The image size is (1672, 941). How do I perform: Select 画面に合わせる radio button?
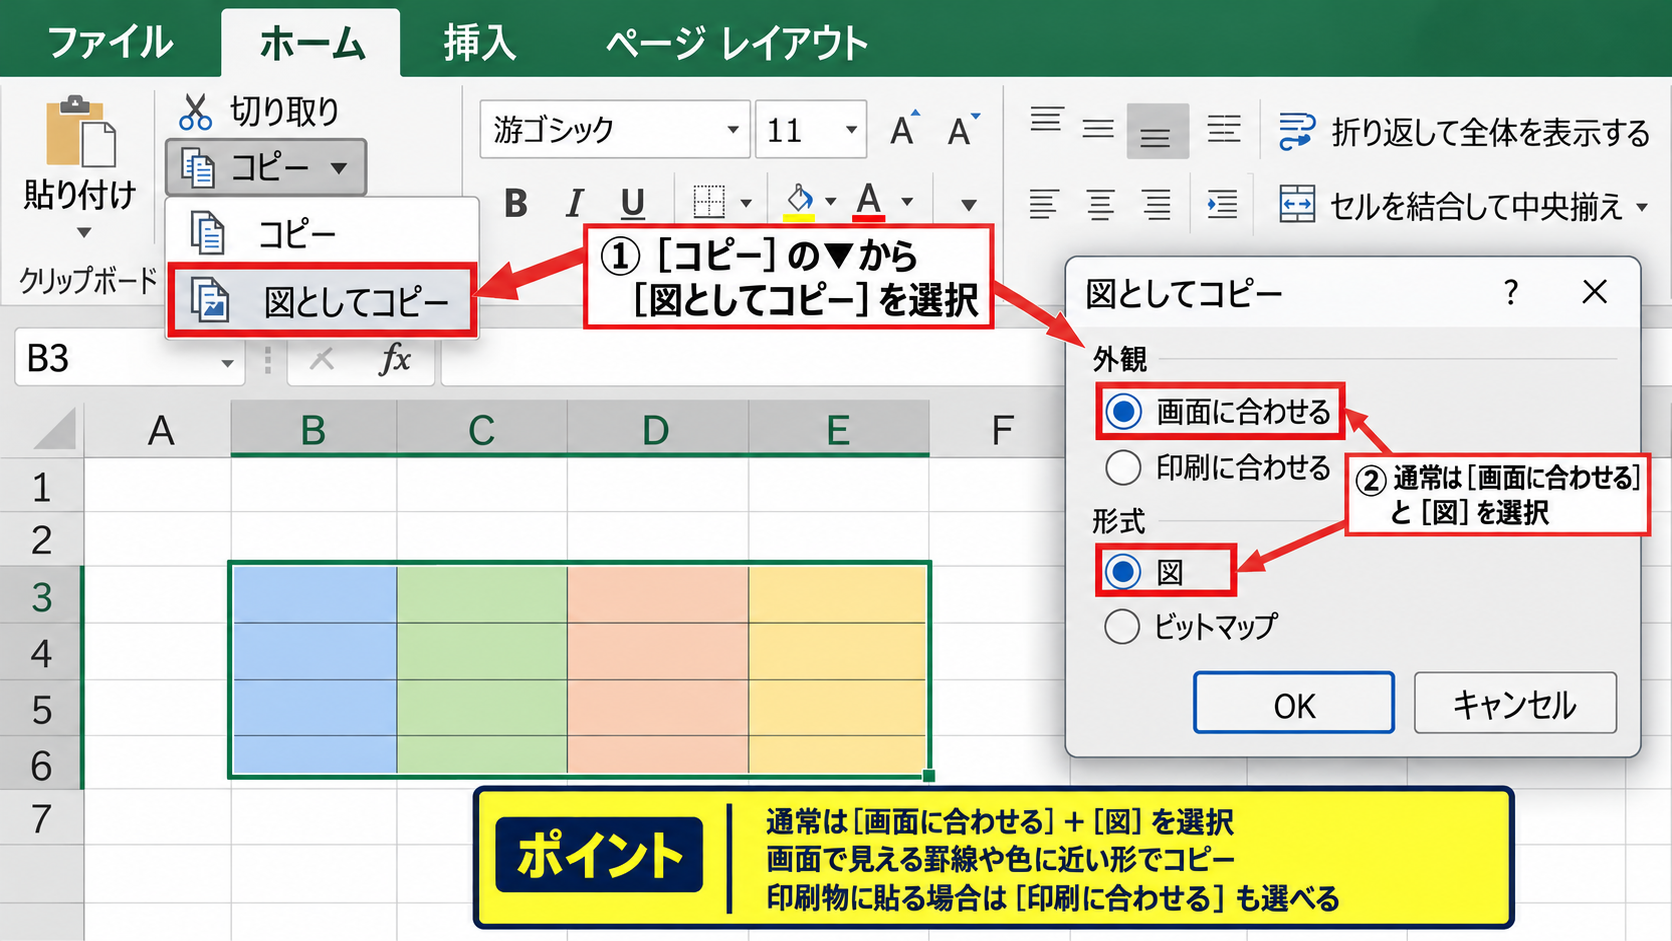(1123, 411)
